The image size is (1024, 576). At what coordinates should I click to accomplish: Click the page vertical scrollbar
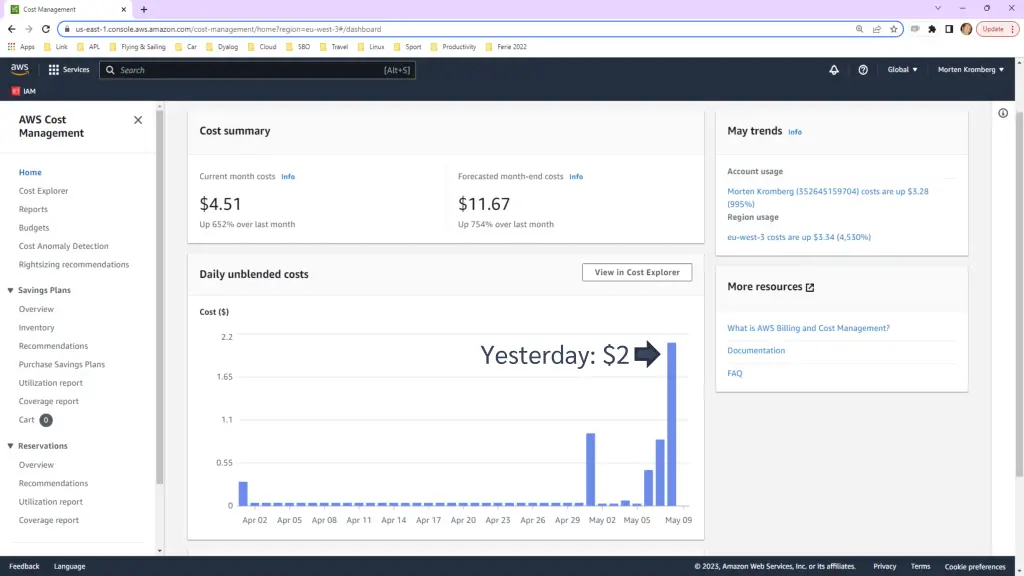(1019, 294)
